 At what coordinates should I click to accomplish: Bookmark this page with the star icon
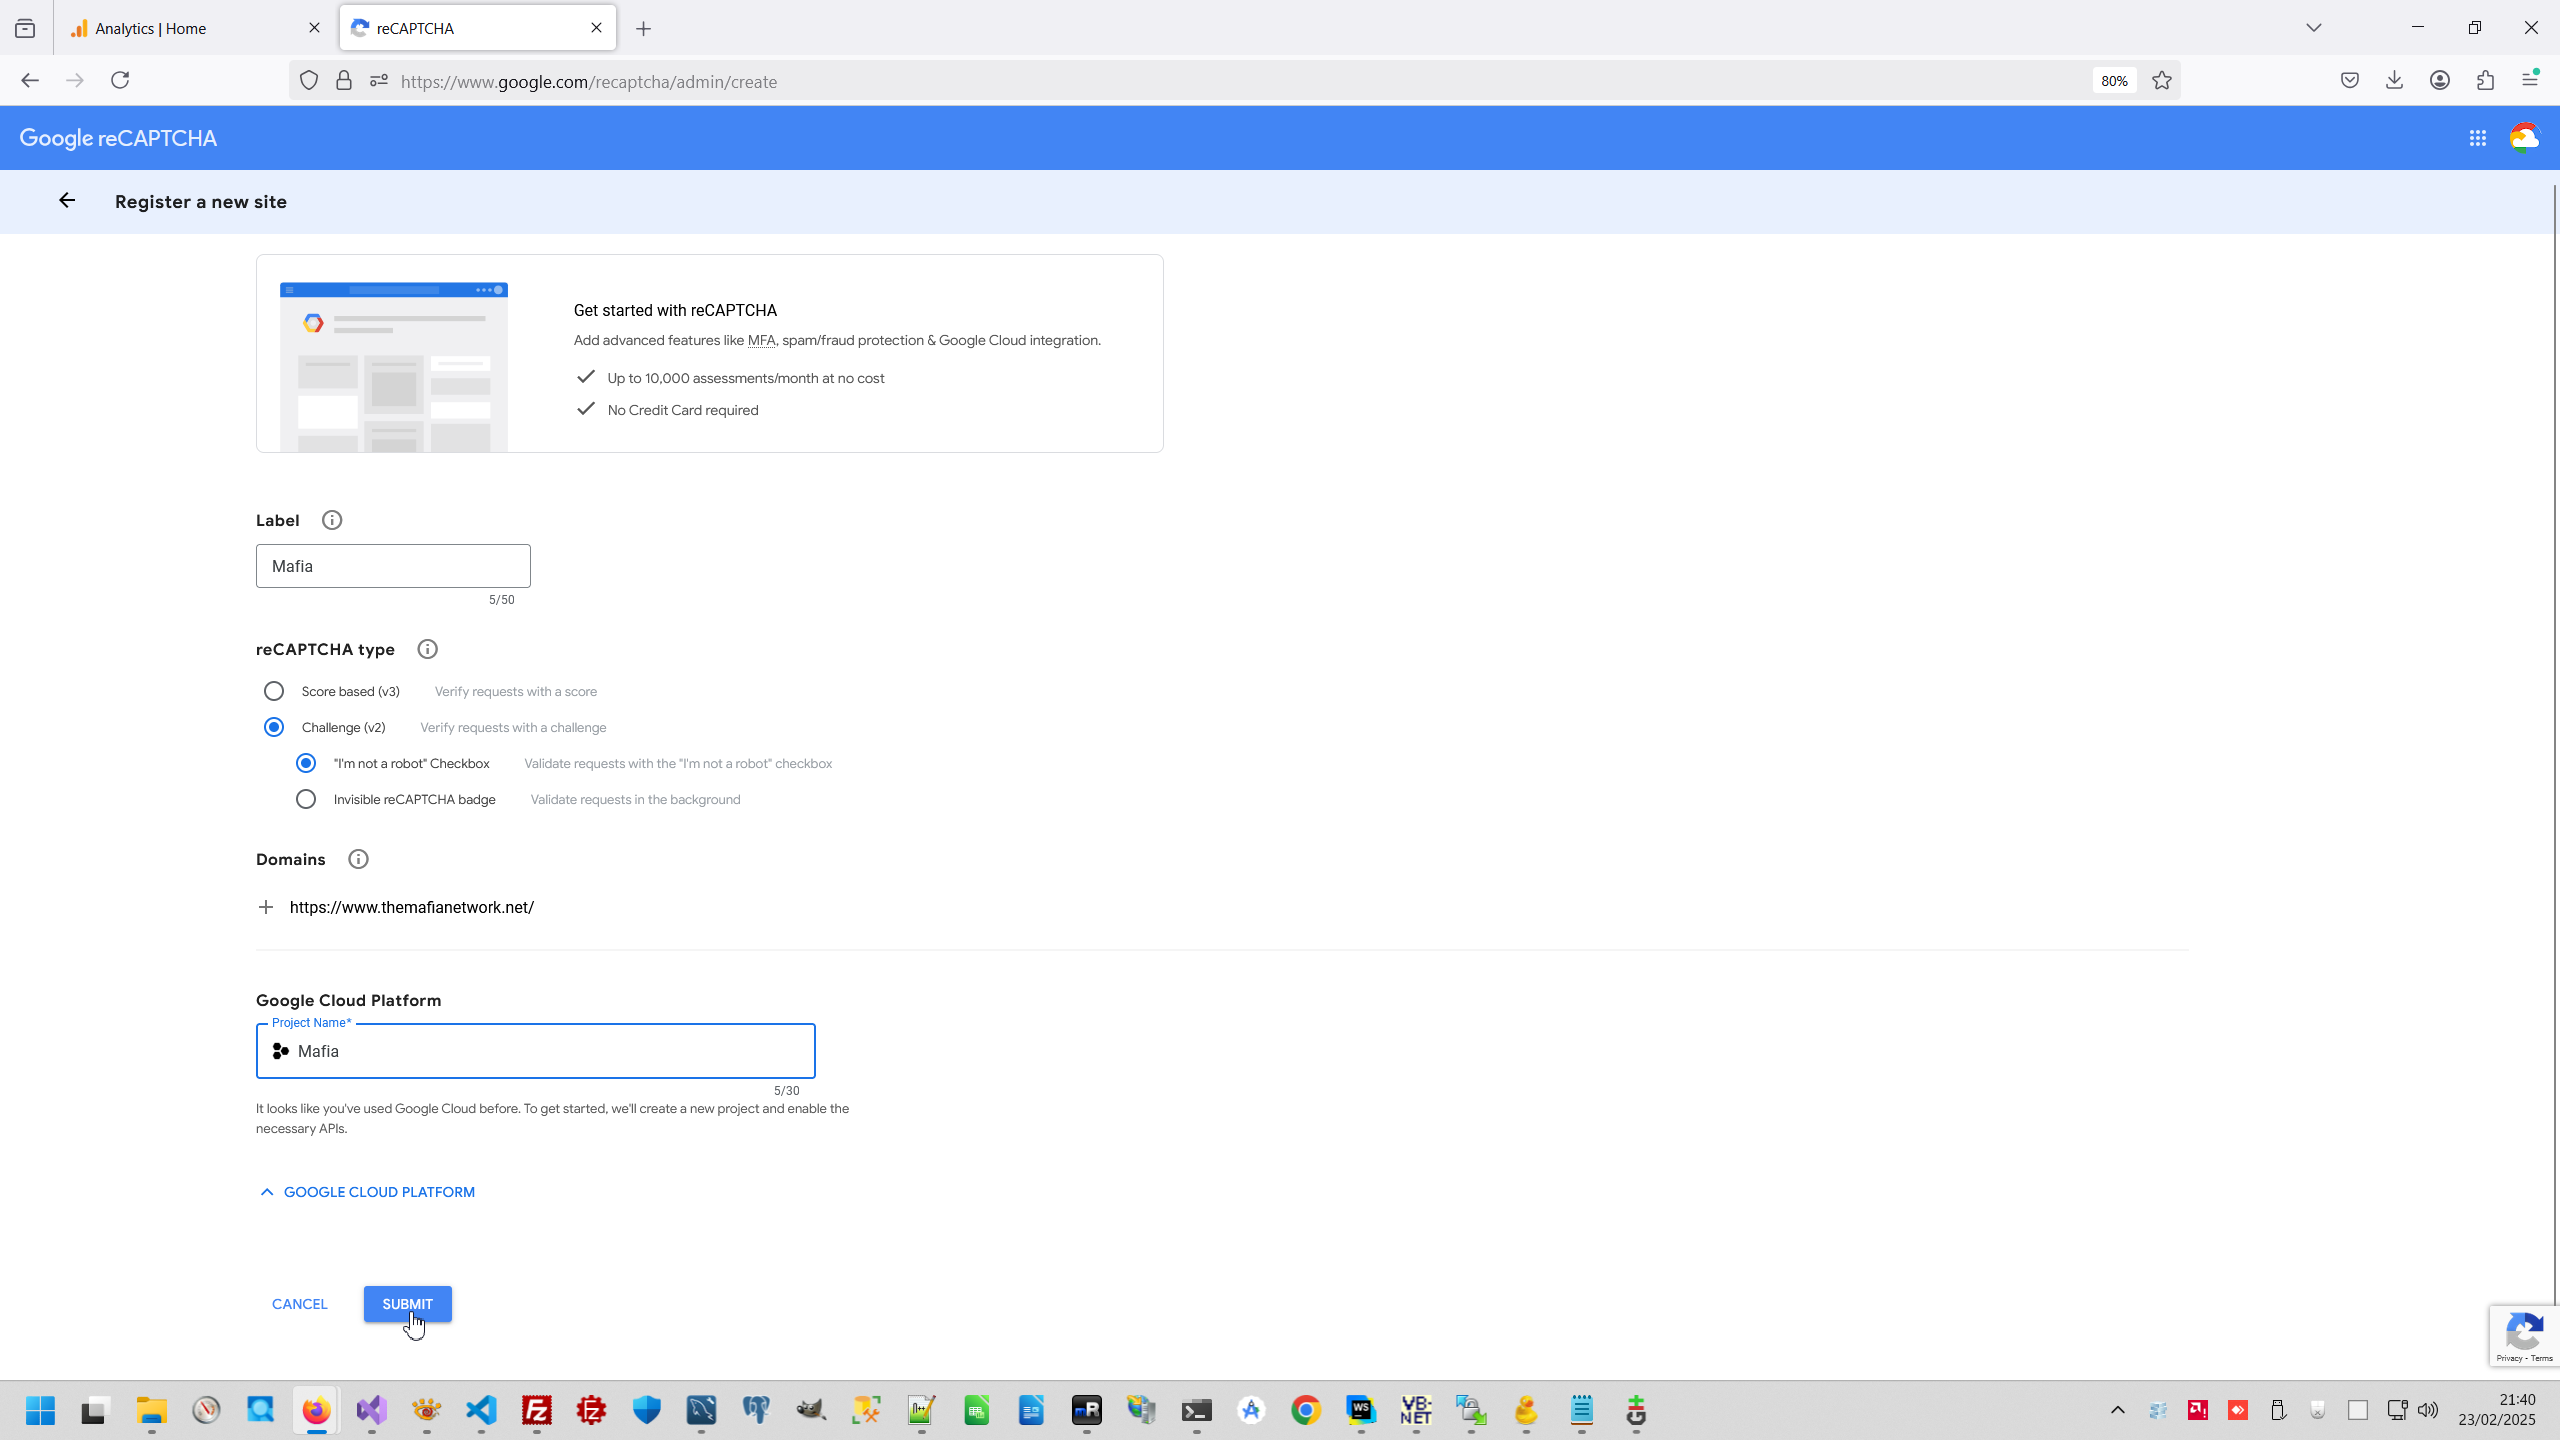2162,81
